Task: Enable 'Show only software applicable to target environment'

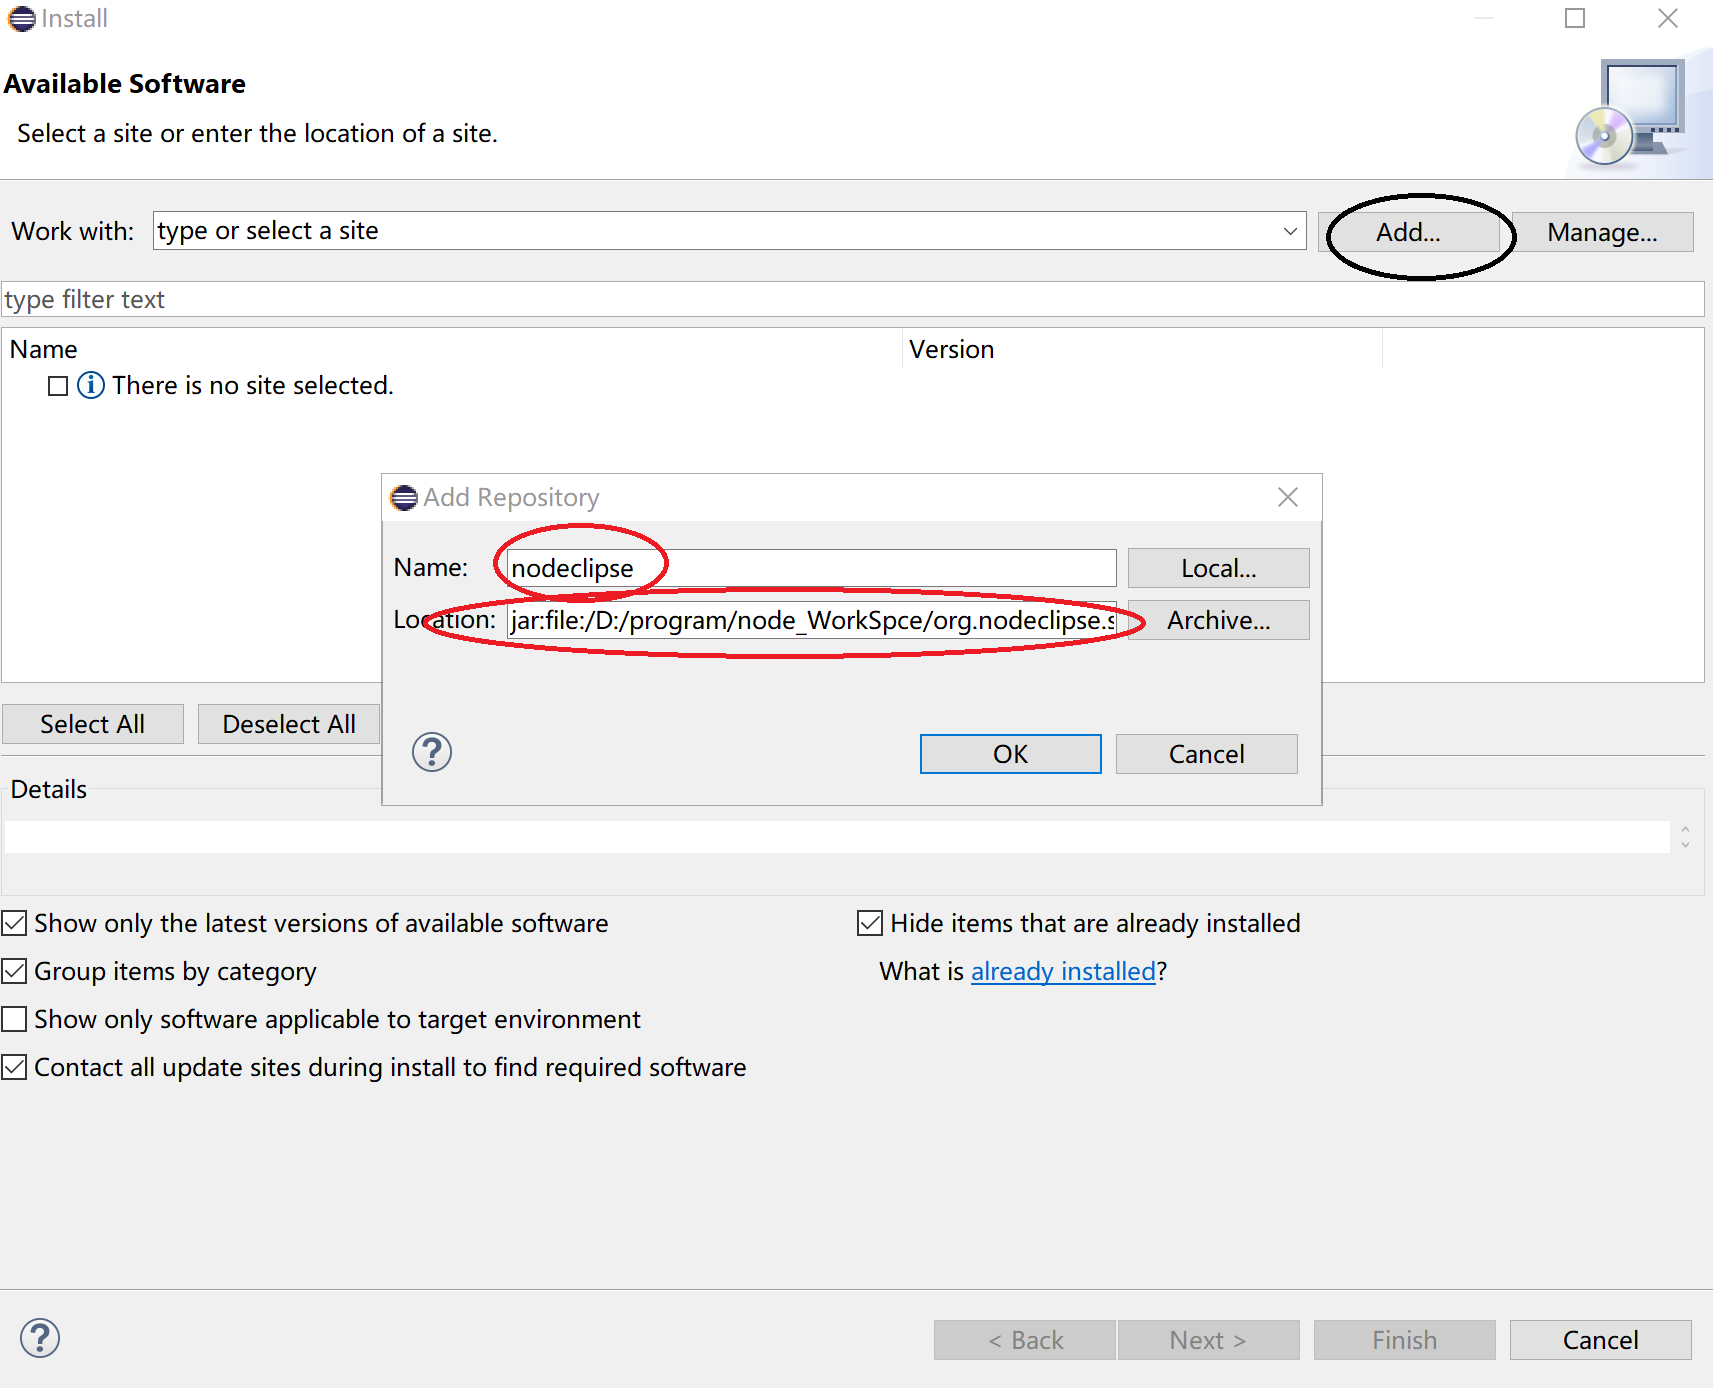Action: (14, 1019)
